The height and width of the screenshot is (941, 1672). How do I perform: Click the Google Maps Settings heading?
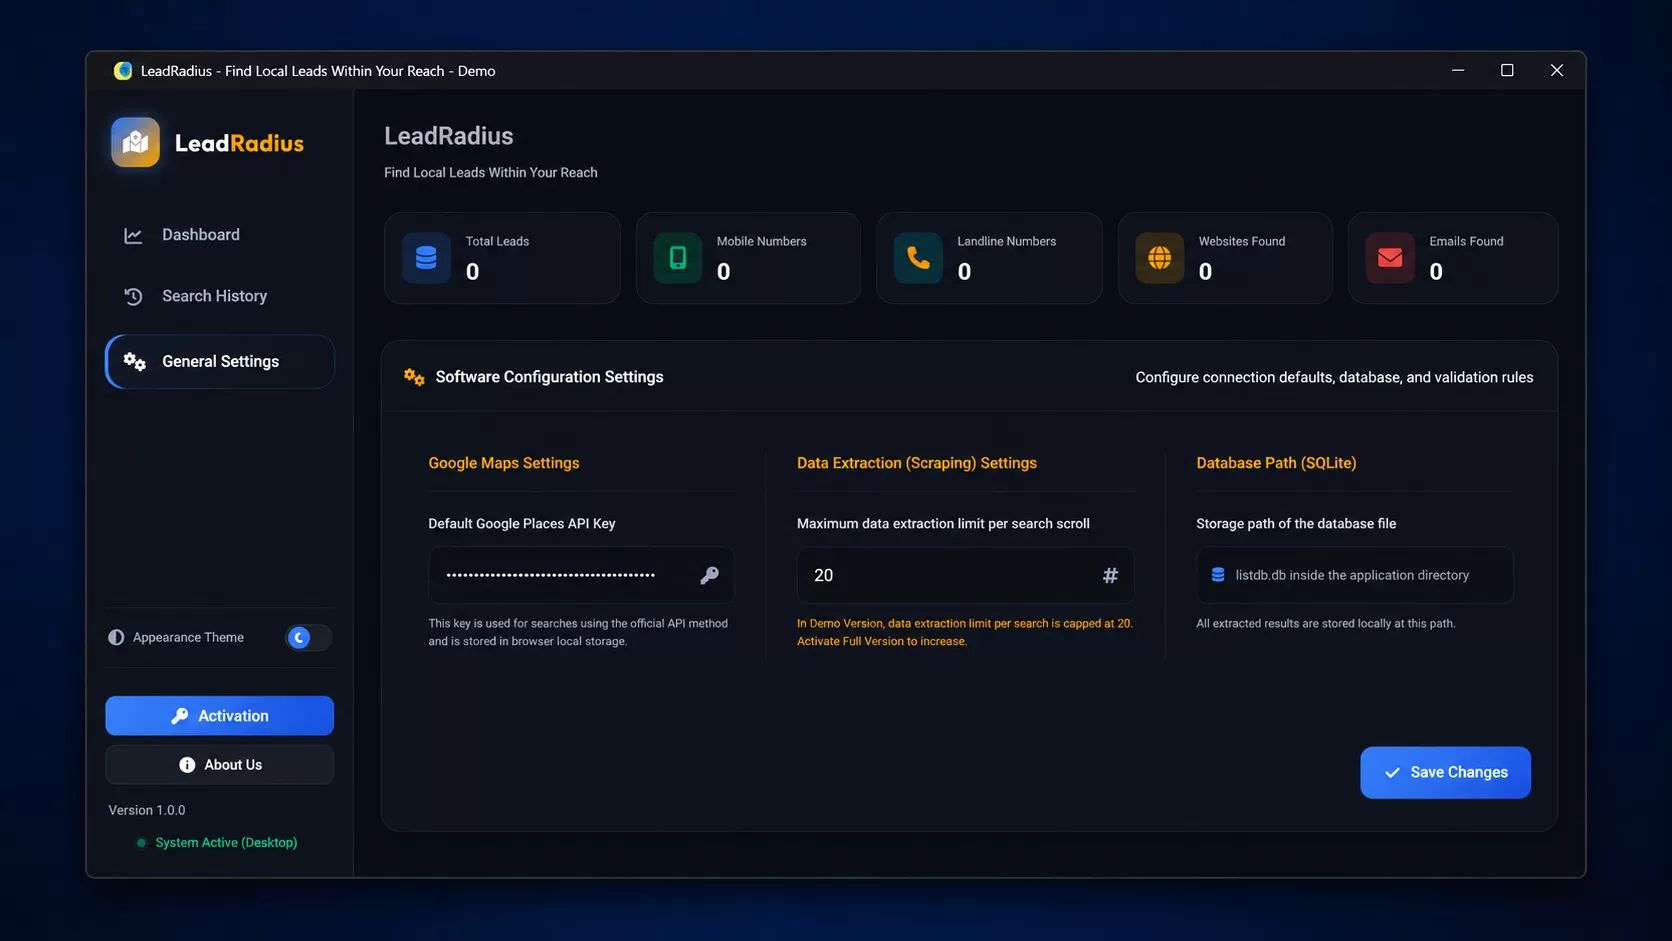click(504, 463)
